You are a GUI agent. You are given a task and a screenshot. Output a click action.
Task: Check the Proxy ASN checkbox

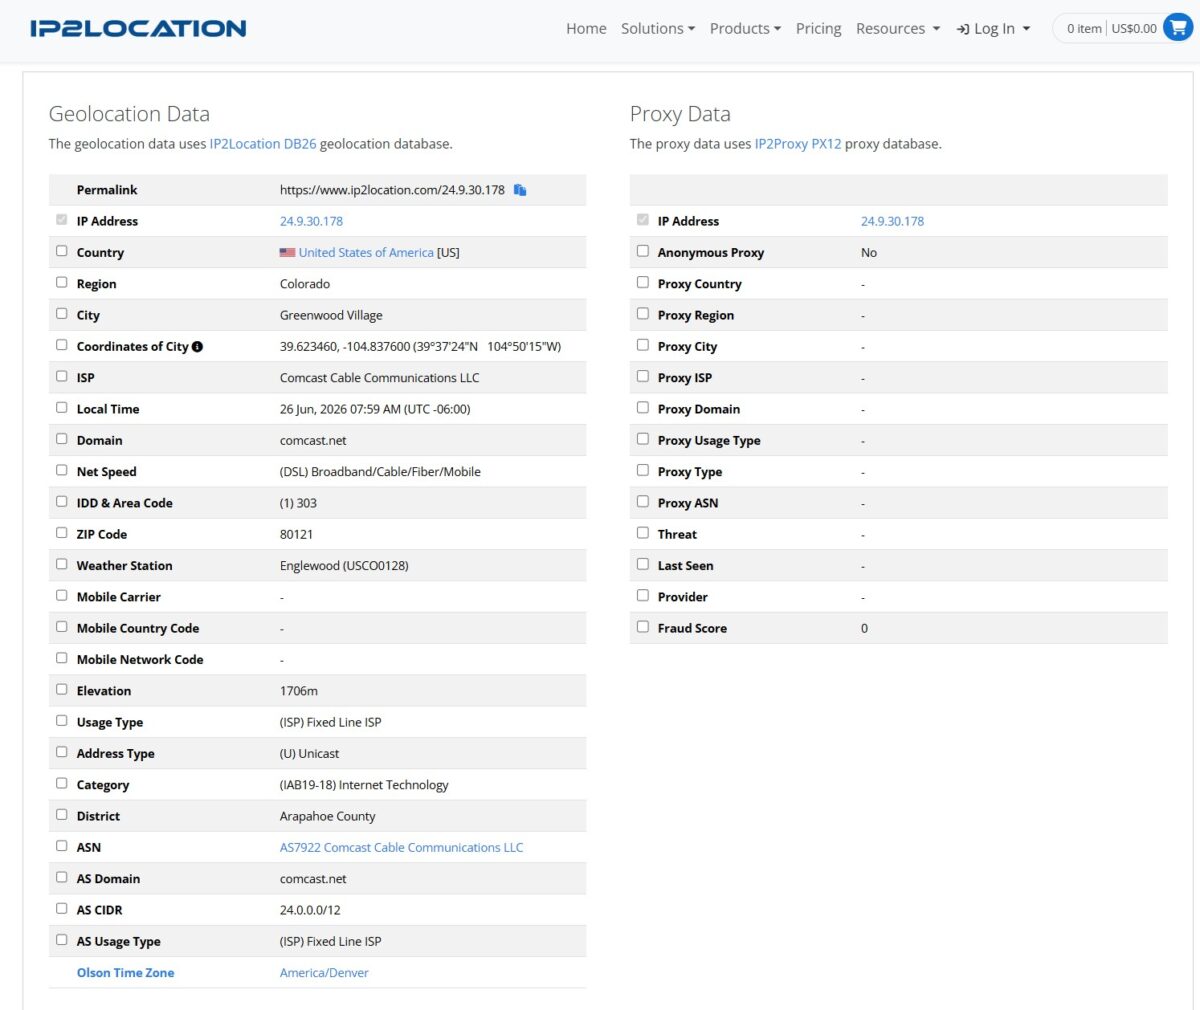coord(643,501)
